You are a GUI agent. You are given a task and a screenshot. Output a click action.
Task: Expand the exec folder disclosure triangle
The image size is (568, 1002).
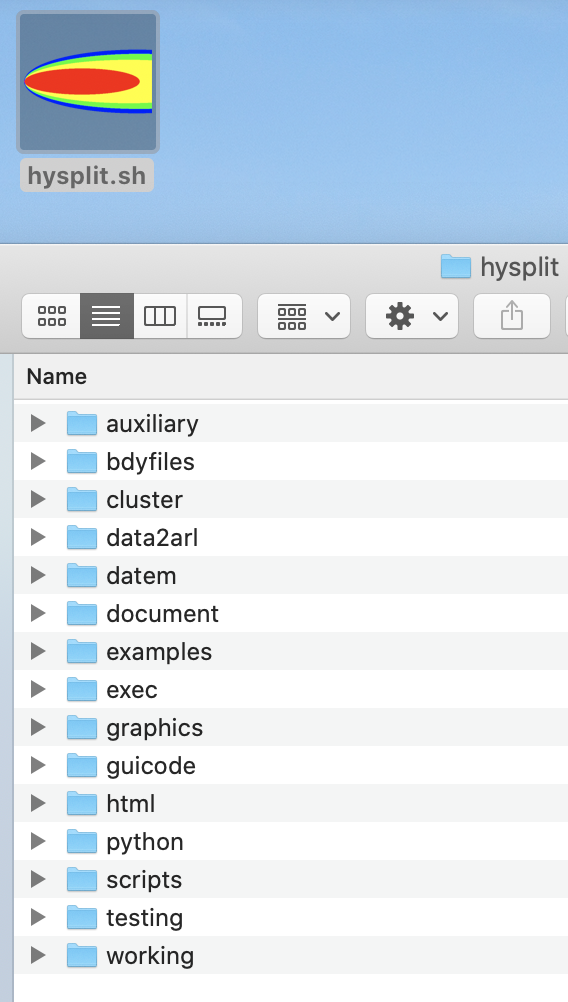pyautogui.click(x=38, y=689)
